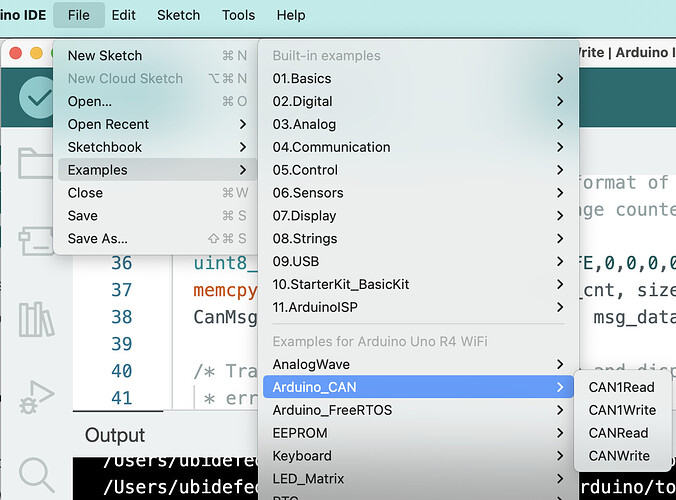Select the highlighted Arduino_CAN entry

pos(418,387)
